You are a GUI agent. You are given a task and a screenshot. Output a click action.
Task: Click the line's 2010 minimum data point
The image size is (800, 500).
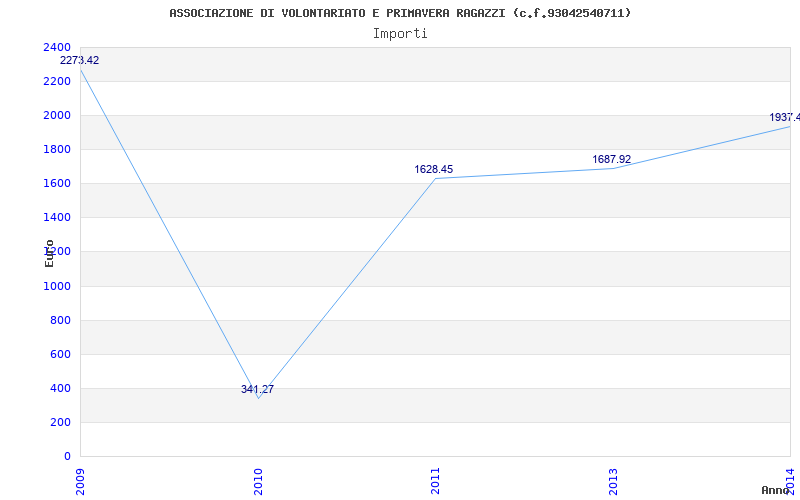point(258,398)
